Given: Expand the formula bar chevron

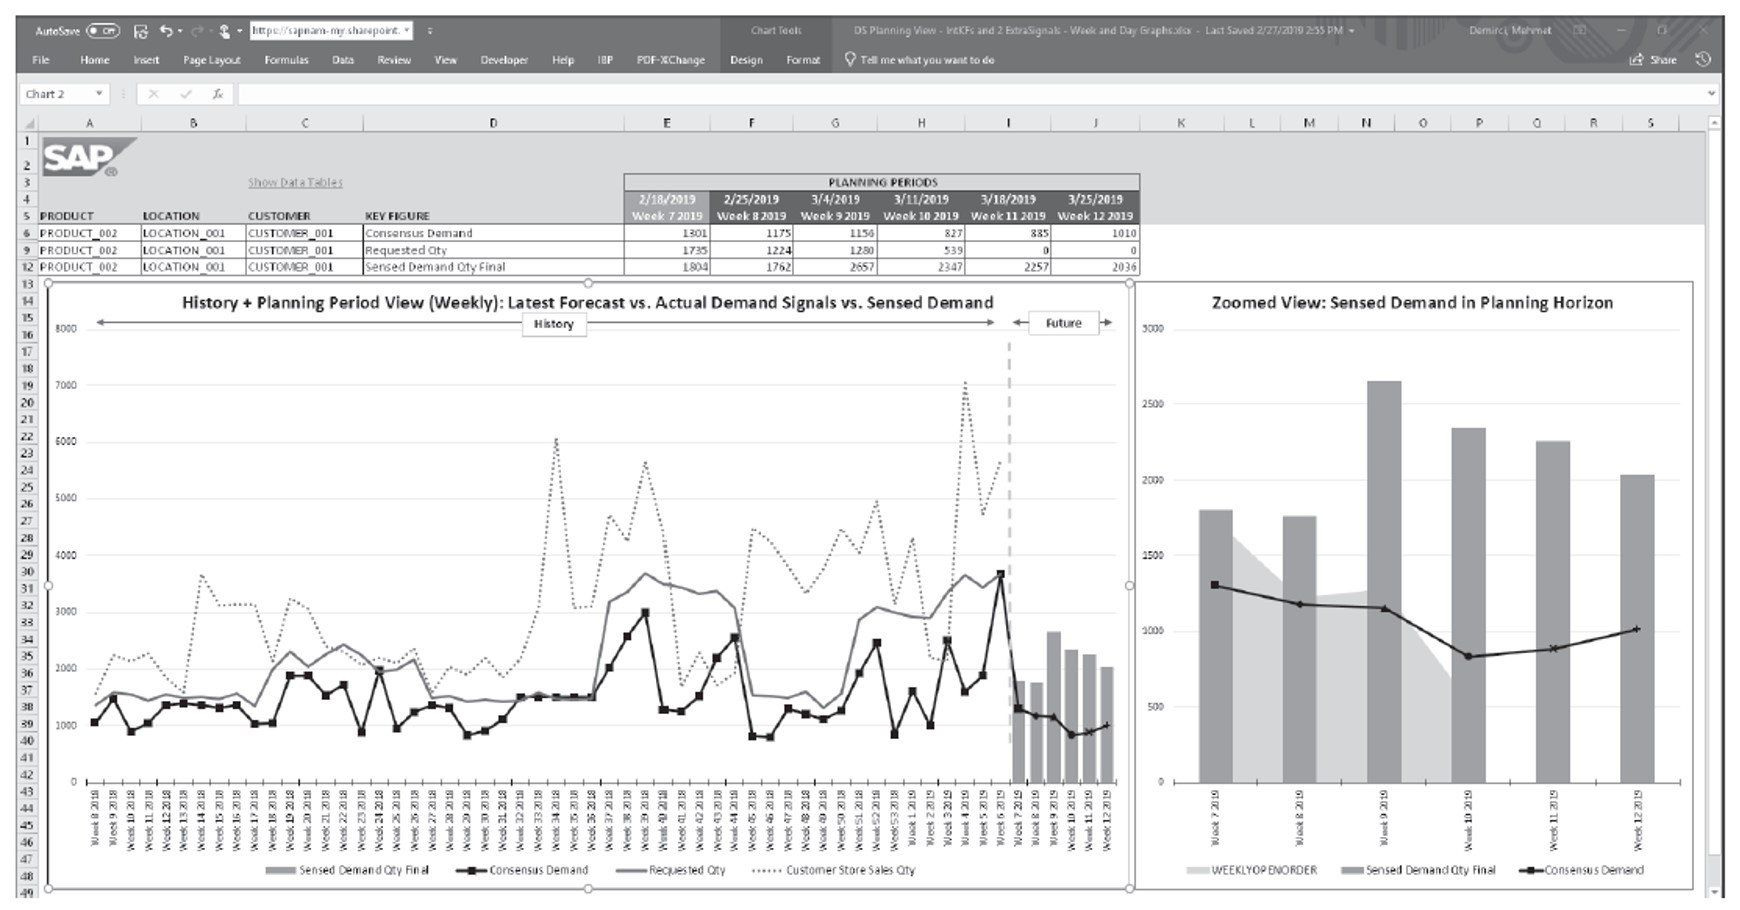Looking at the screenshot, I should click(x=1712, y=94).
